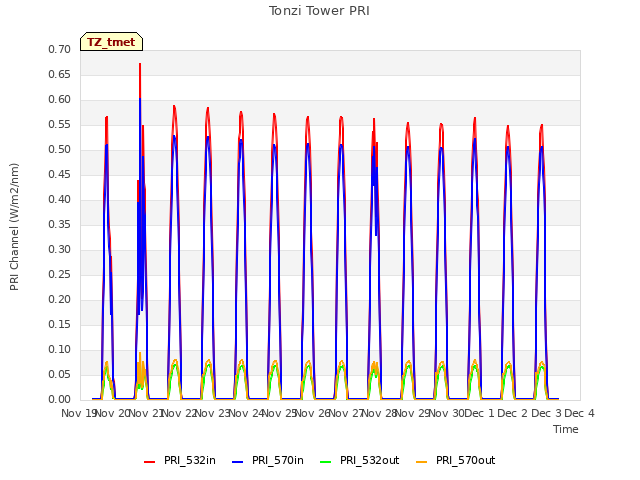Click the 0.05 y-axis tick label
Screen dimensions: 640x480
pos(60,374)
